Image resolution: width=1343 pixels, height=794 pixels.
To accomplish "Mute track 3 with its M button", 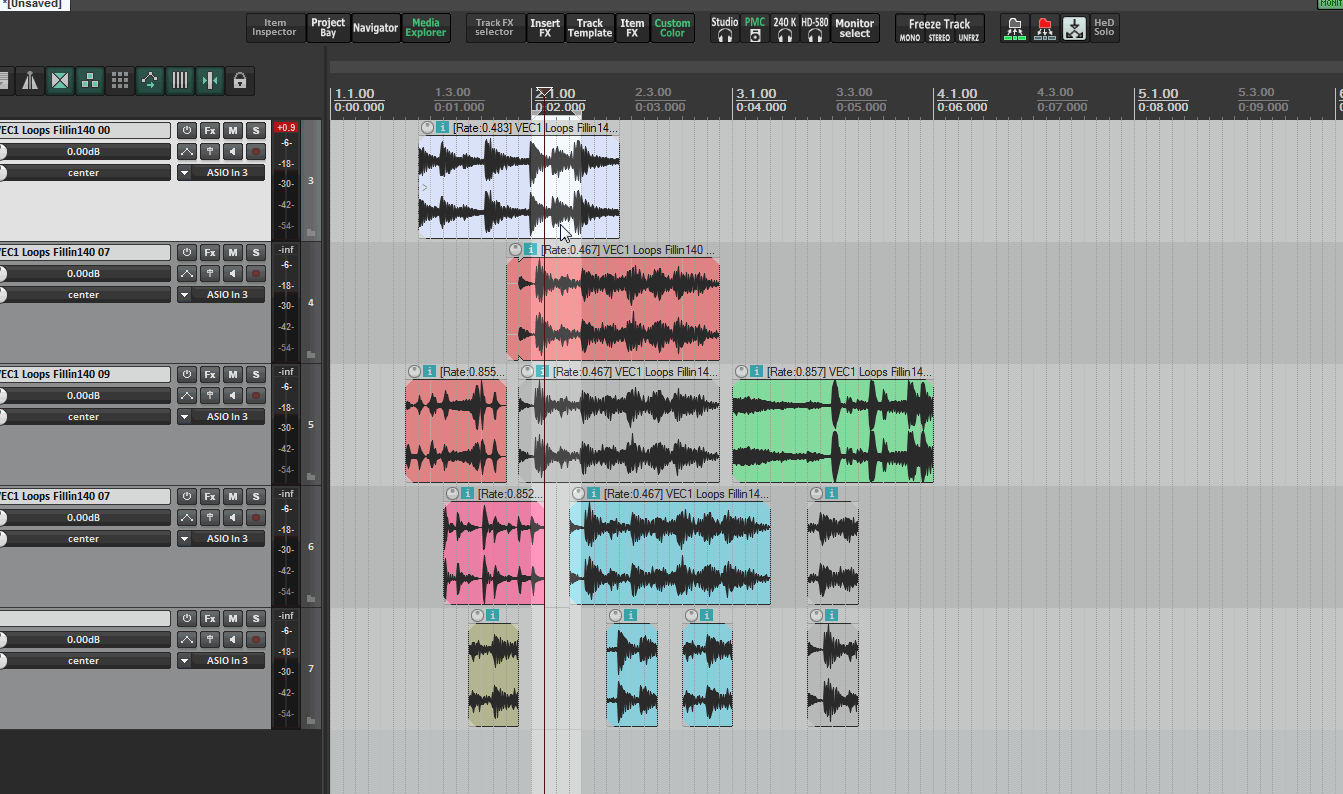I will pyautogui.click(x=233, y=130).
